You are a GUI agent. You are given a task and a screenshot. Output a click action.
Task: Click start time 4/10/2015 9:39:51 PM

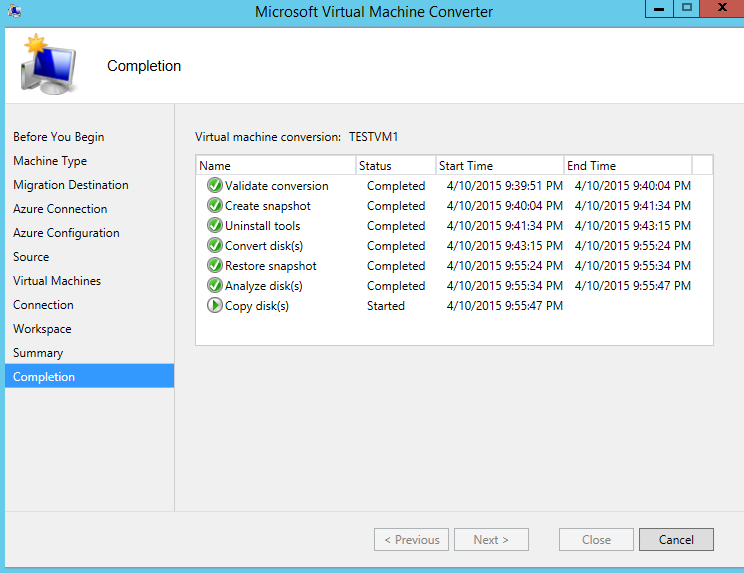coord(504,185)
